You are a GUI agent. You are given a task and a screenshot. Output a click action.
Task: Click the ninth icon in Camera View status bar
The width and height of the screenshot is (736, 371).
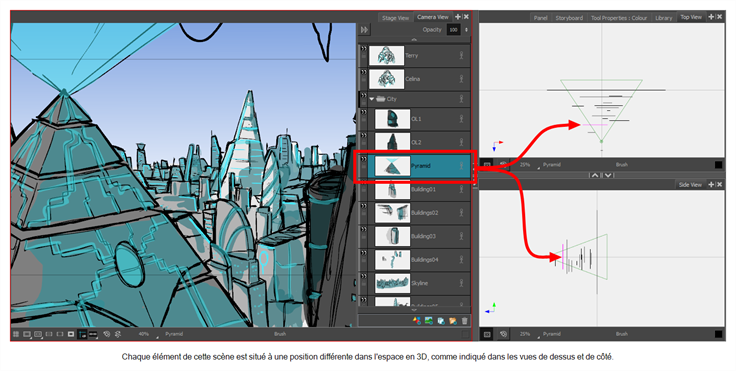coord(107,334)
